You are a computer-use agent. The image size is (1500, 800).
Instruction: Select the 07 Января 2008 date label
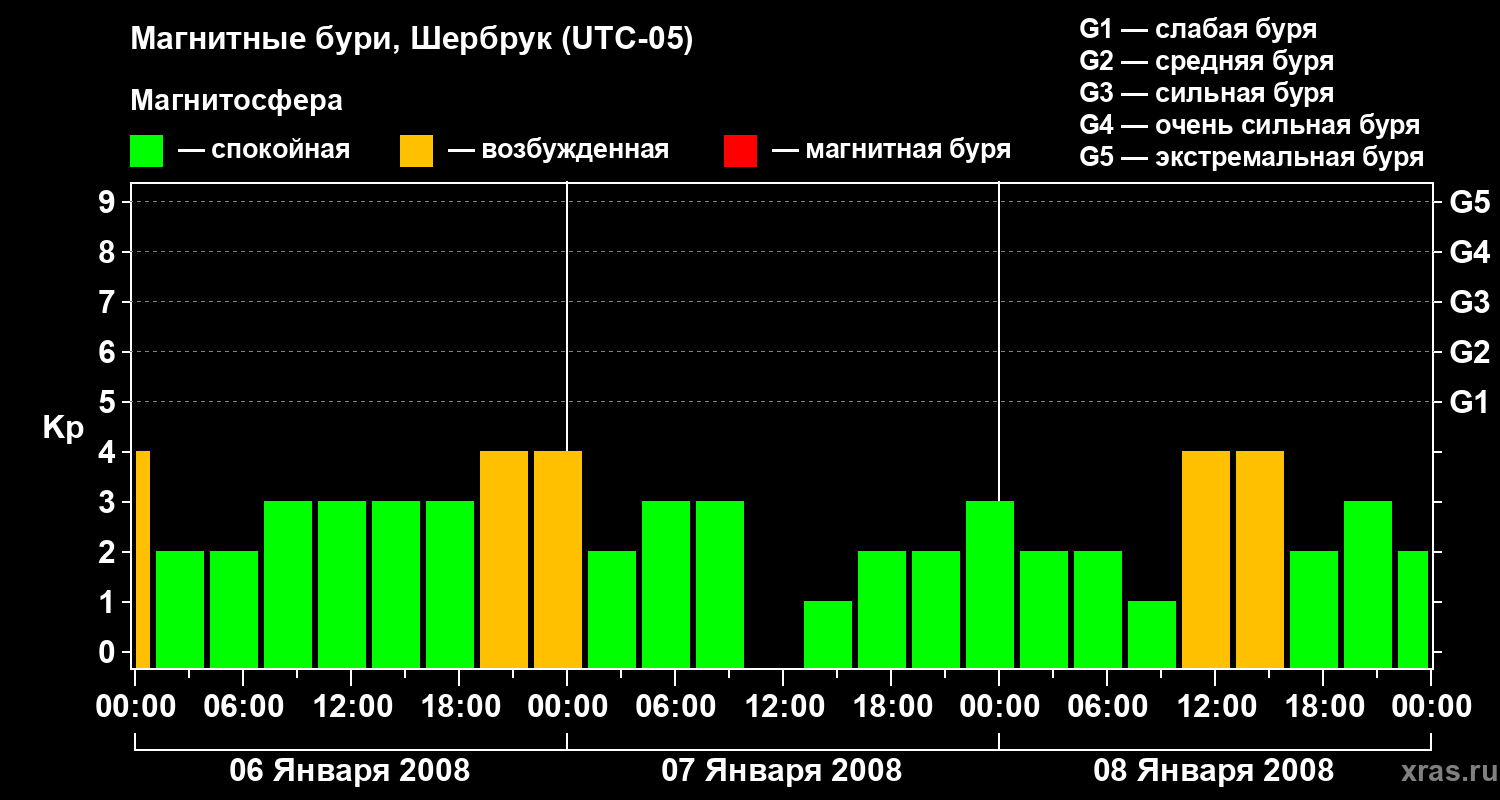click(x=781, y=771)
